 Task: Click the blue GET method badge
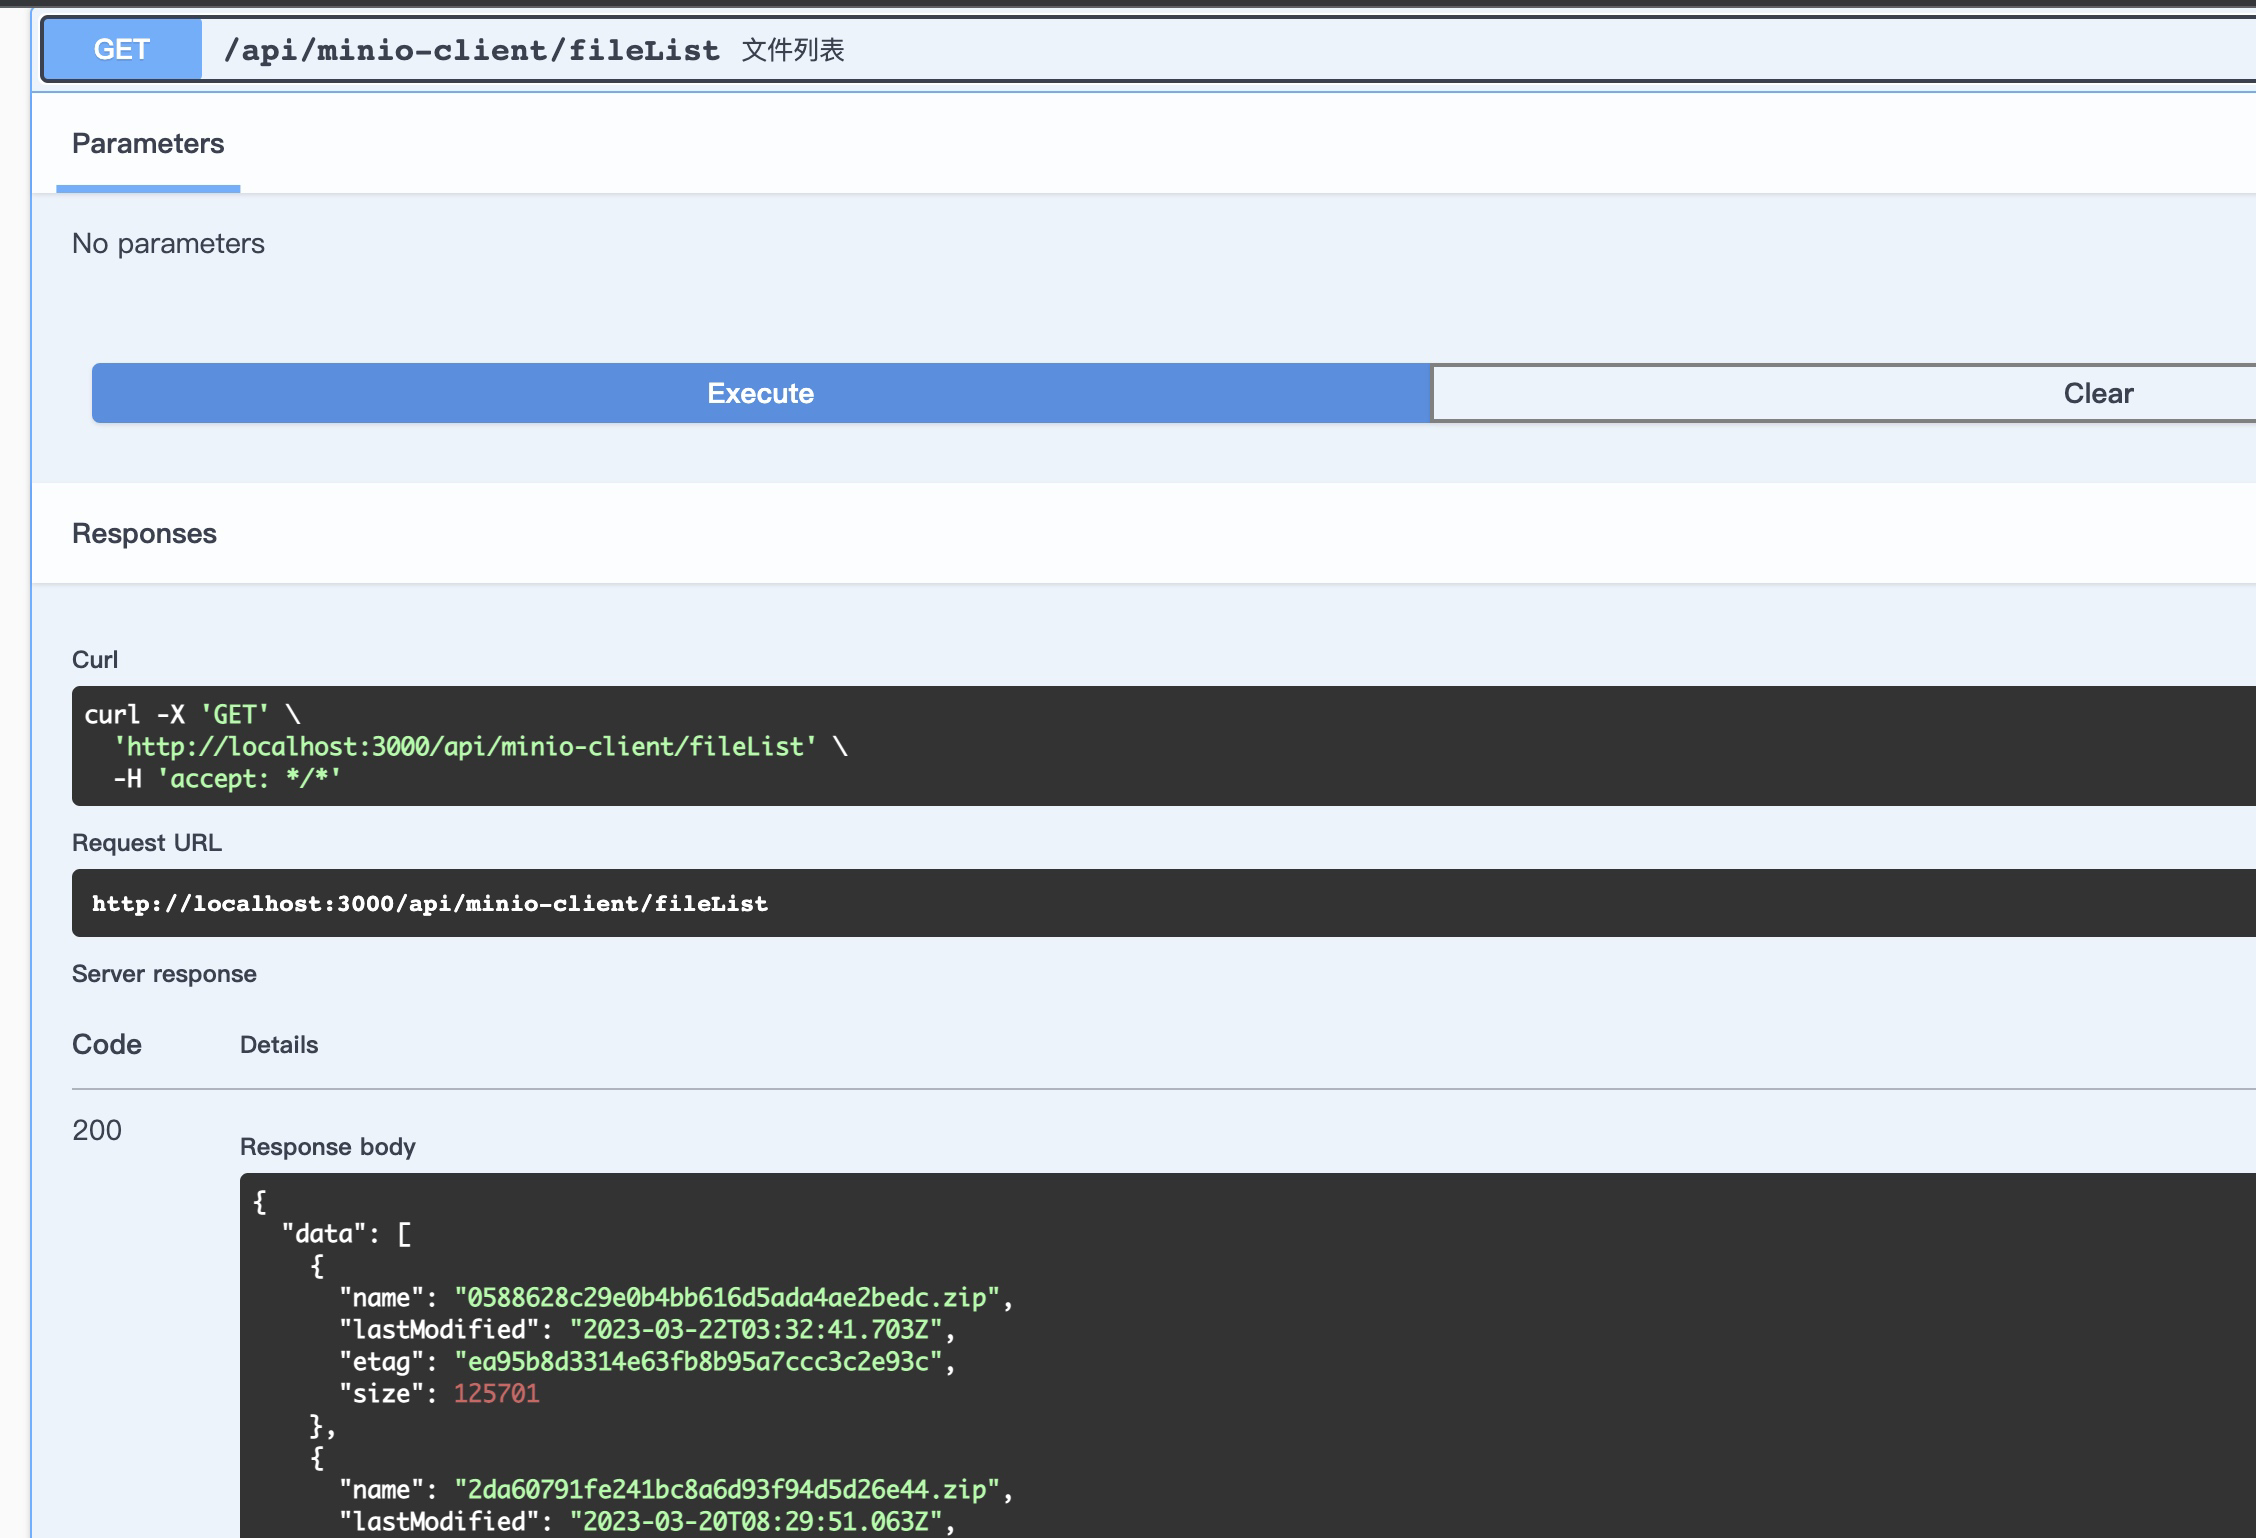(122, 49)
